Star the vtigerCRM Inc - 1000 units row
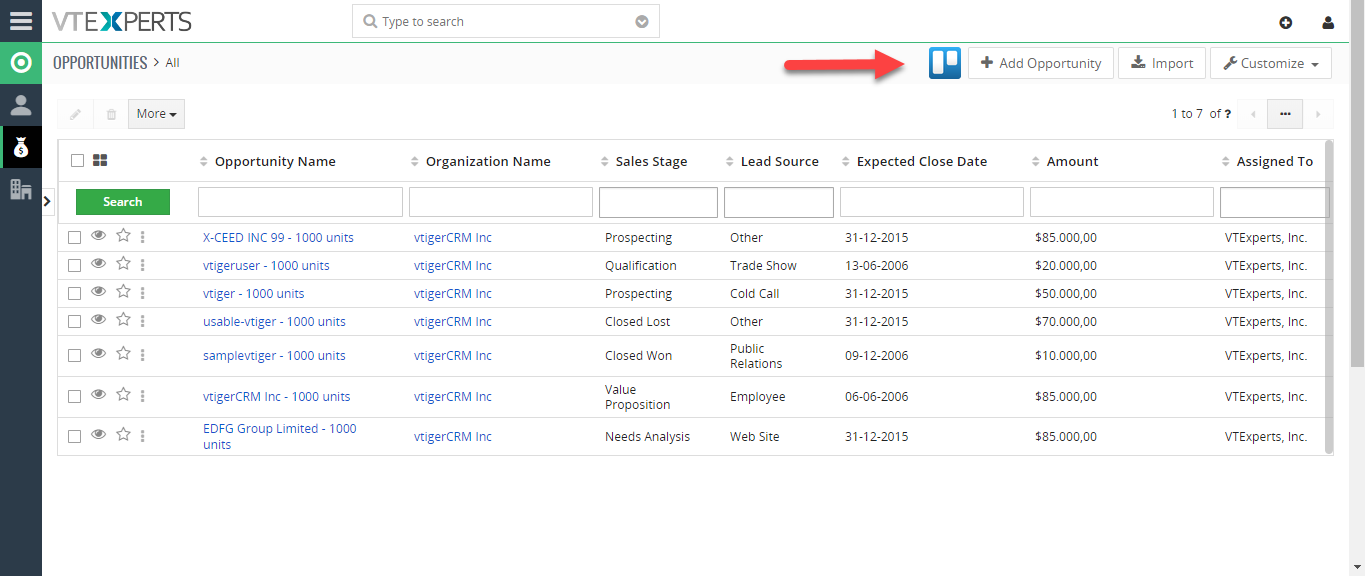The width and height of the screenshot is (1365, 576). click(x=123, y=395)
